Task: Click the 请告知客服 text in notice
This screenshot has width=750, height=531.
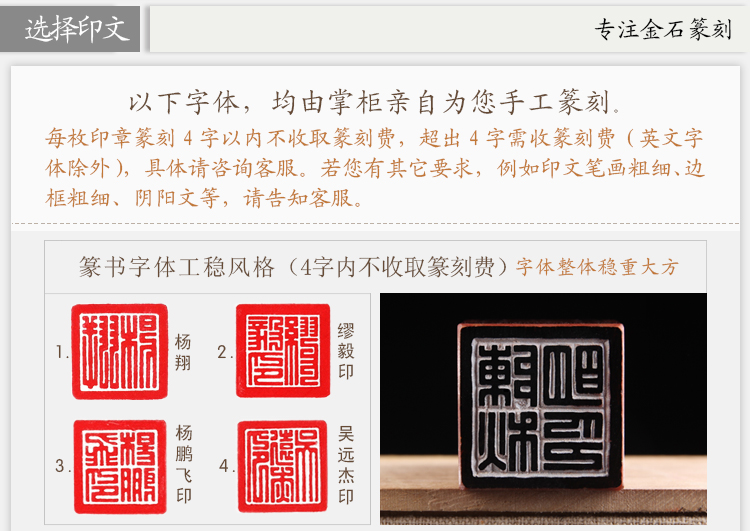Action: (x=303, y=198)
